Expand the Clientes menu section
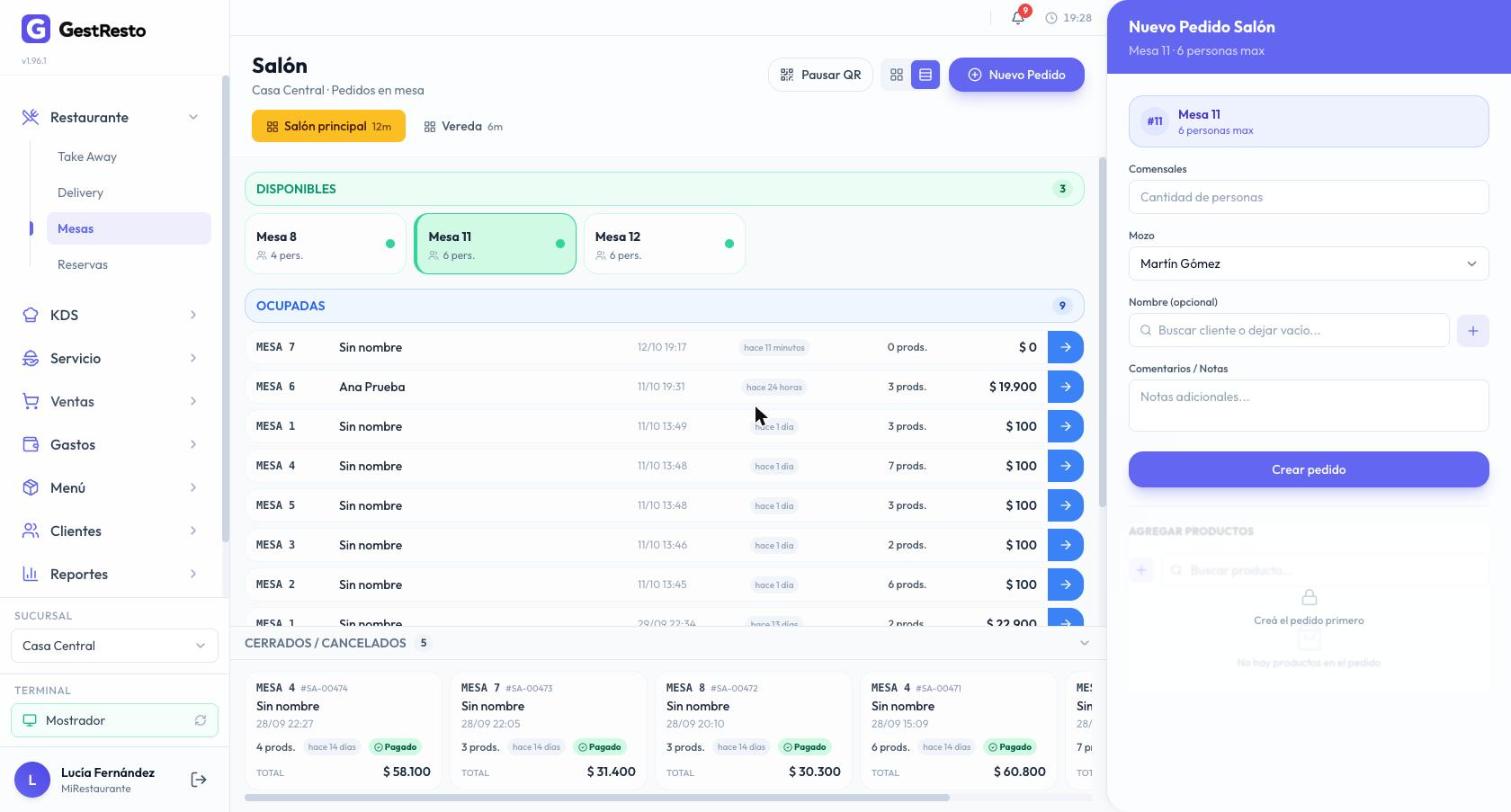The image size is (1511, 812). coord(193,531)
